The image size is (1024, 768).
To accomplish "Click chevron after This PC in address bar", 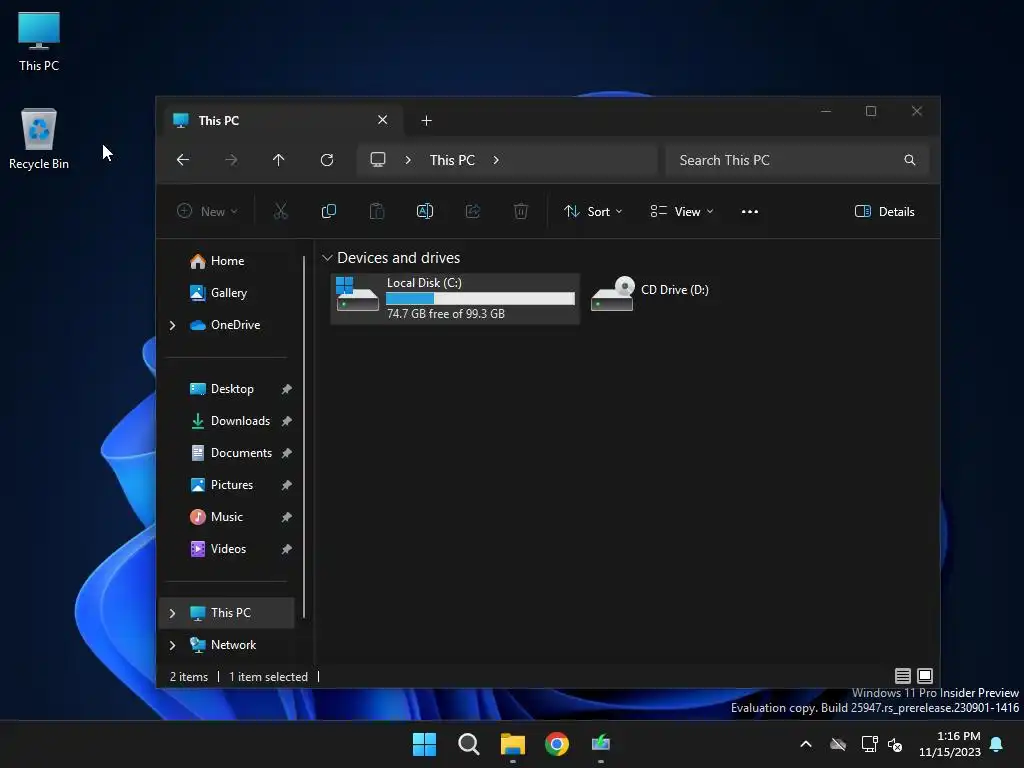I will point(496,160).
